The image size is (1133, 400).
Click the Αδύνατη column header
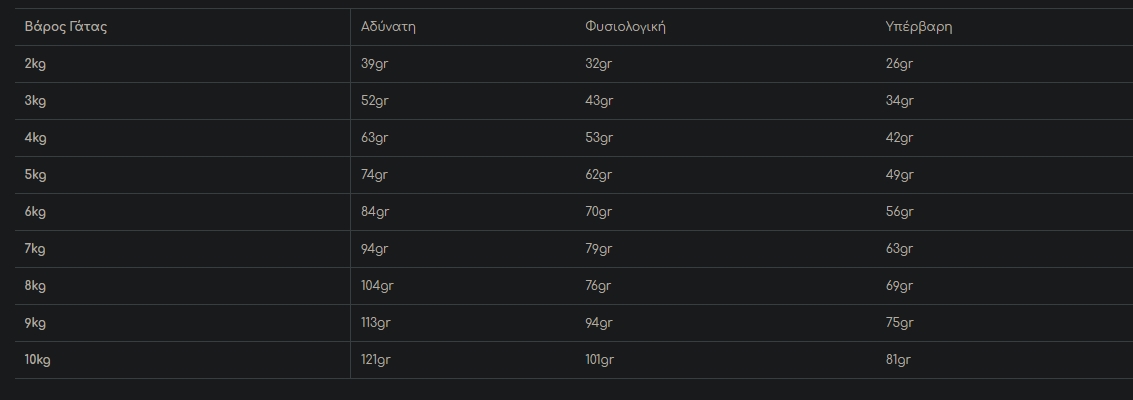[x=388, y=27]
